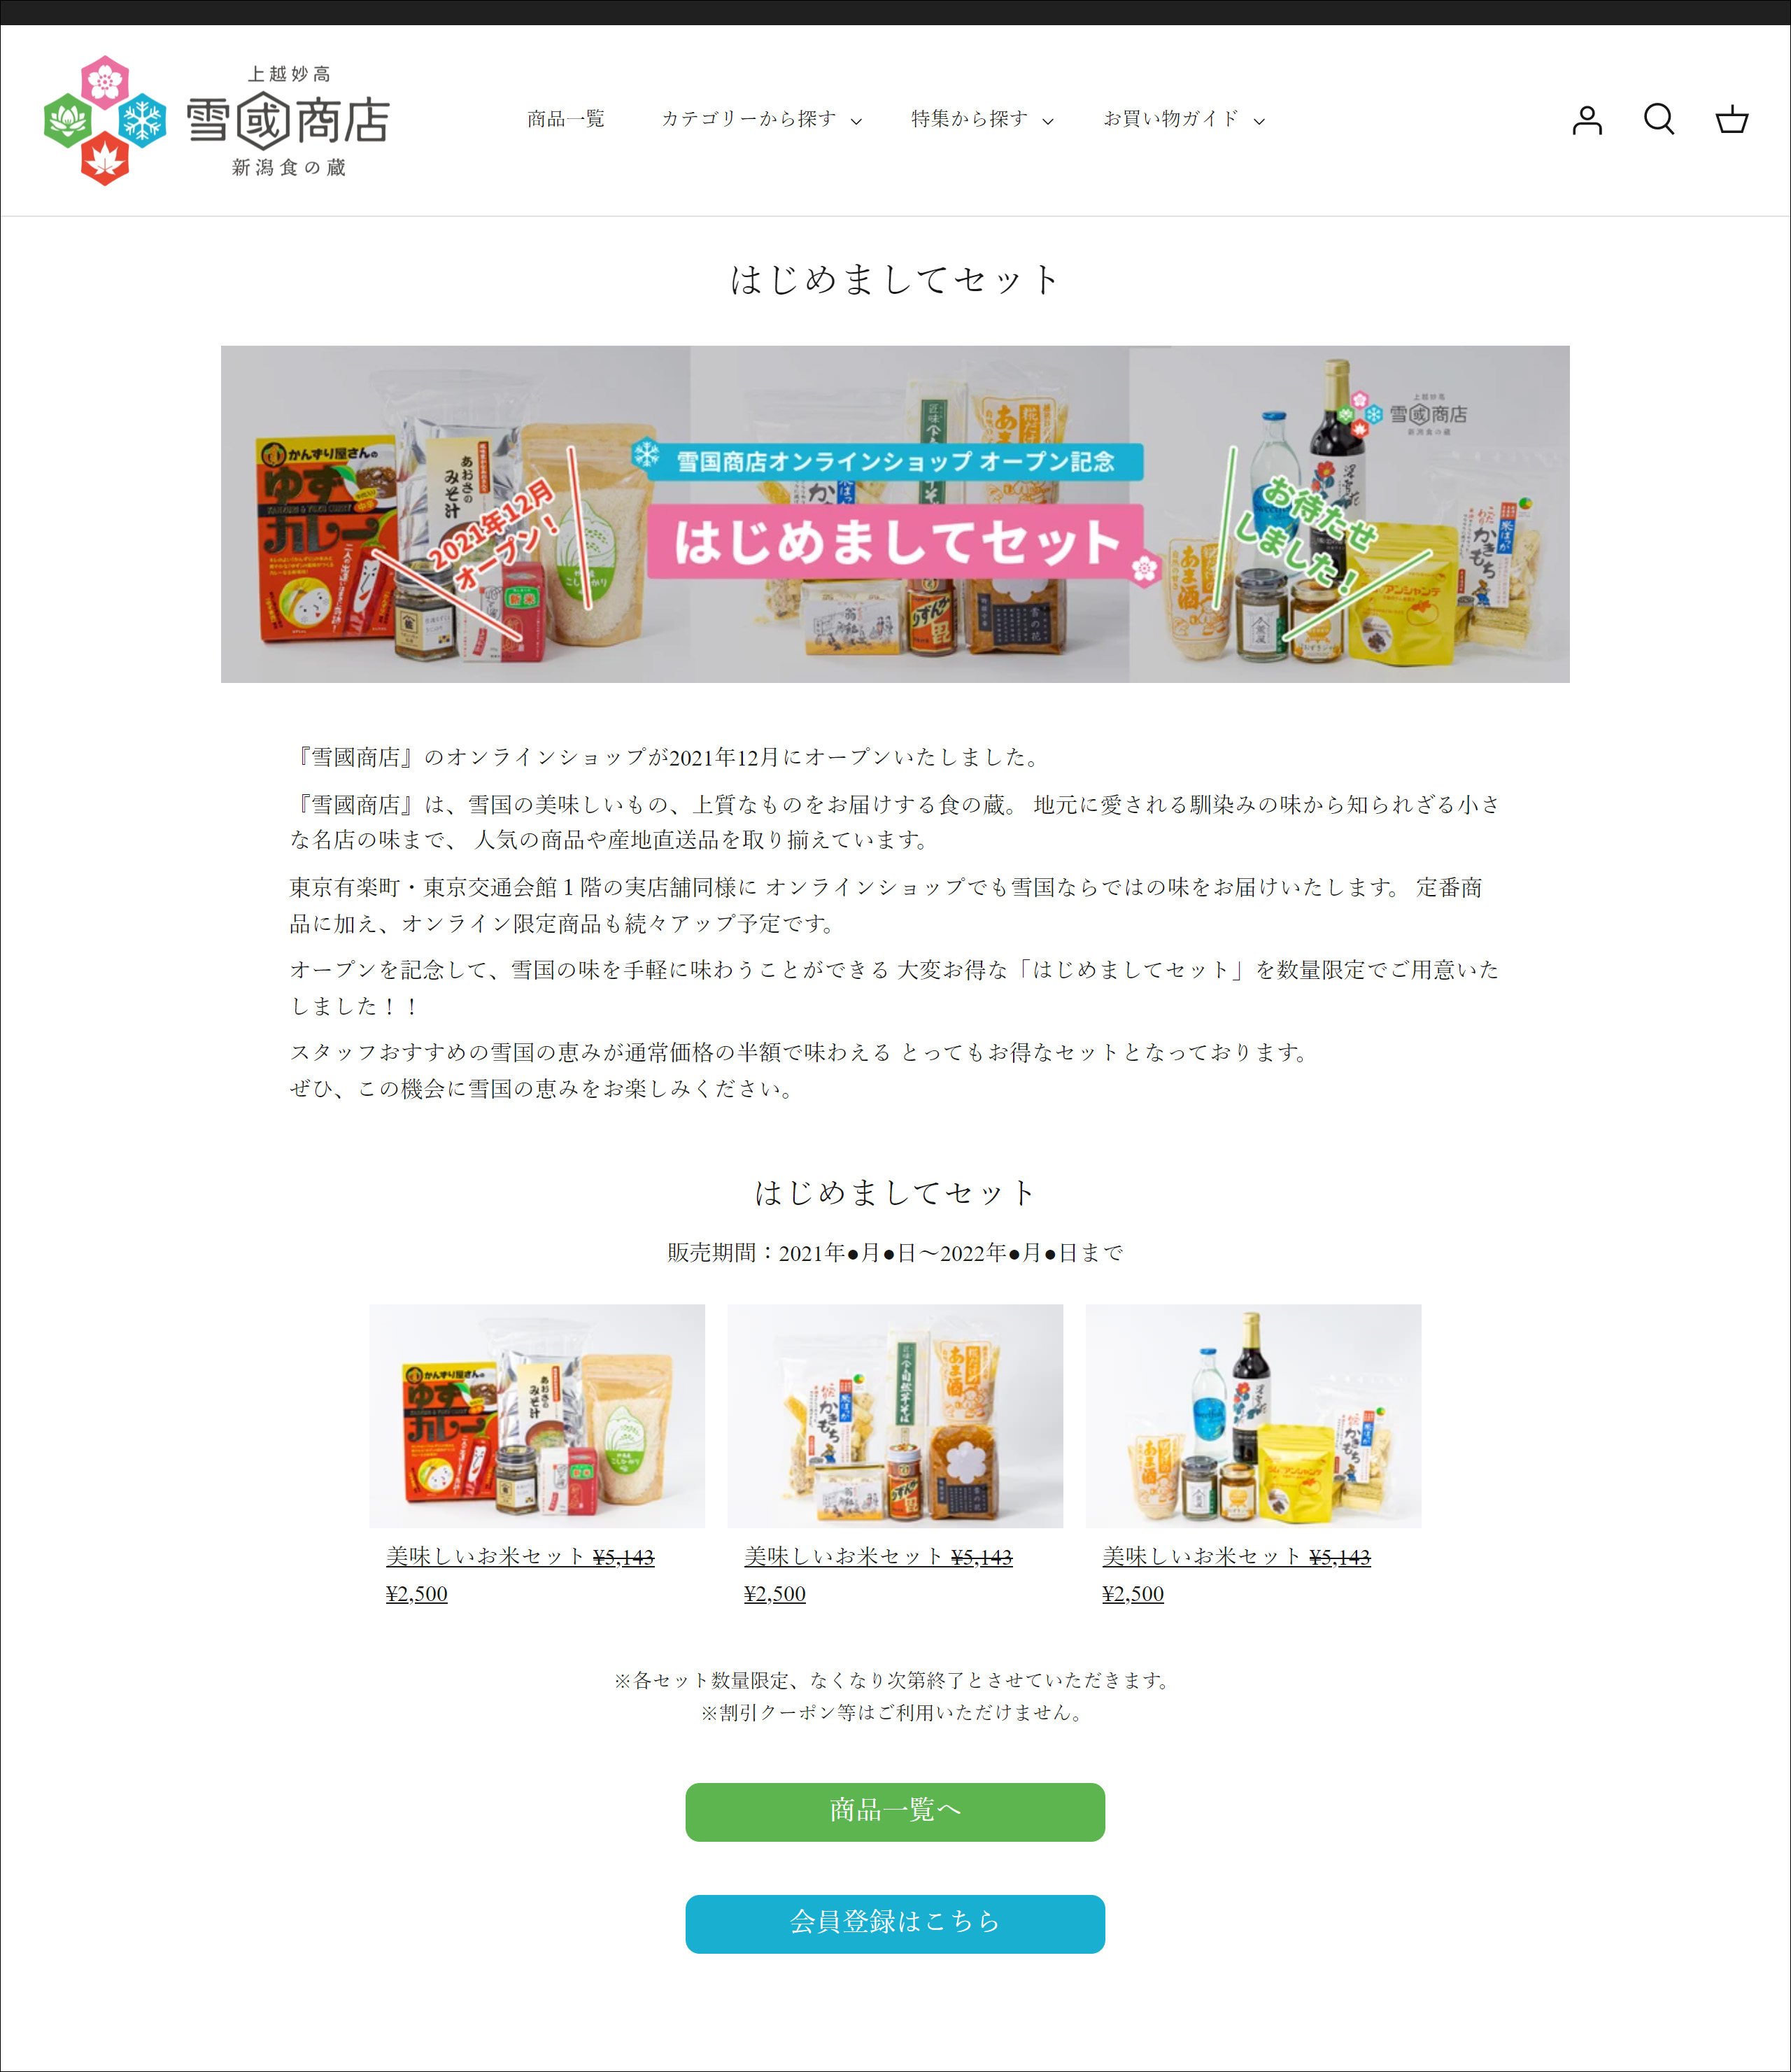Click the green 商品一覧へ button
Screen dimensions: 1791x2072
pos(895,1811)
